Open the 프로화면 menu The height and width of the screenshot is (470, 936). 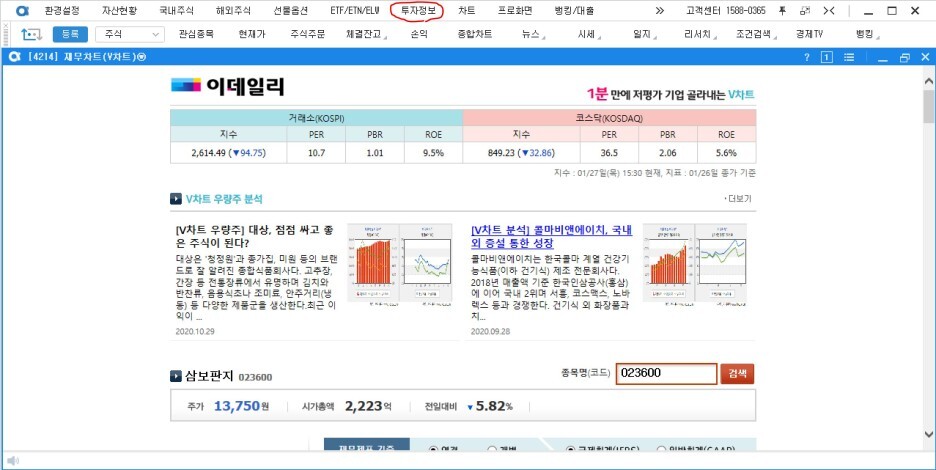tap(515, 11)
